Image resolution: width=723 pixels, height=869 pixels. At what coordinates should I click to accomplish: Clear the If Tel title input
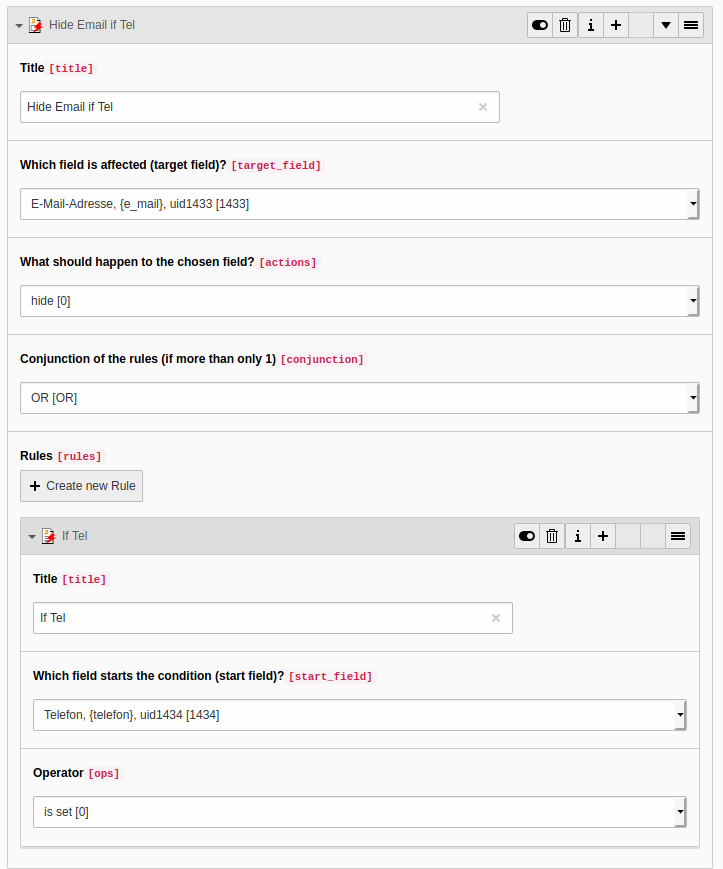coord(496,618)
